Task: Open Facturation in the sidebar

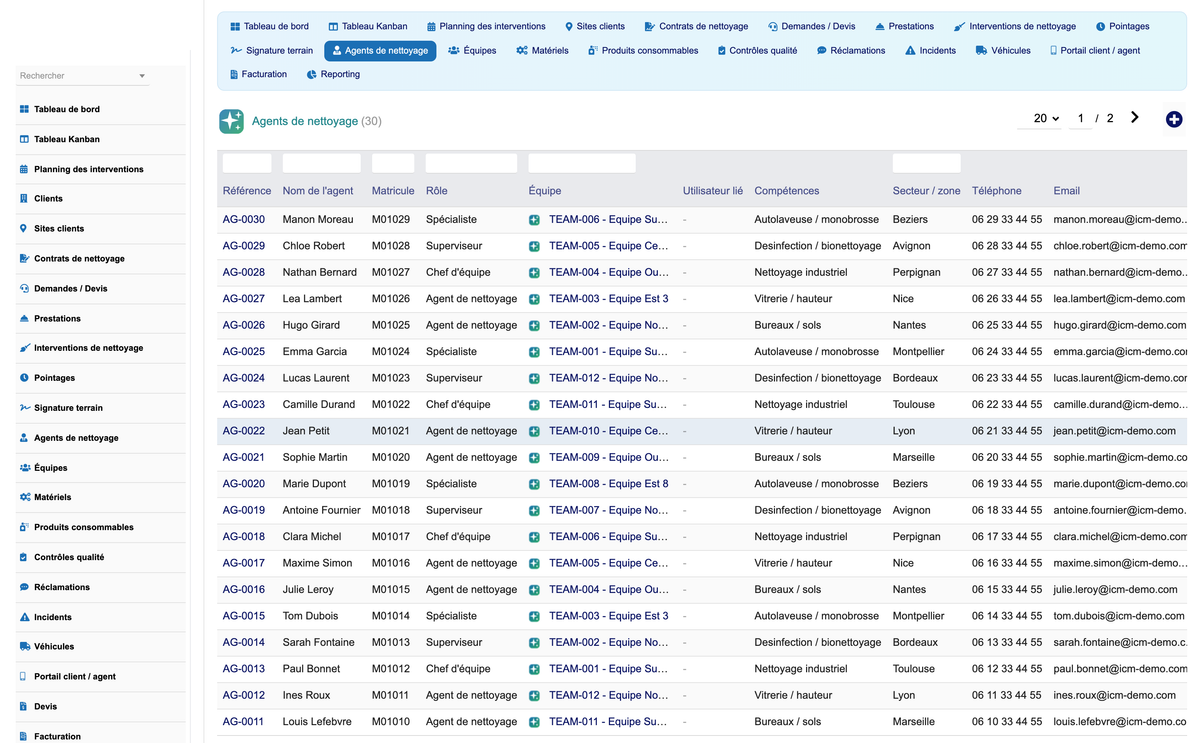Action: (57, 736)
